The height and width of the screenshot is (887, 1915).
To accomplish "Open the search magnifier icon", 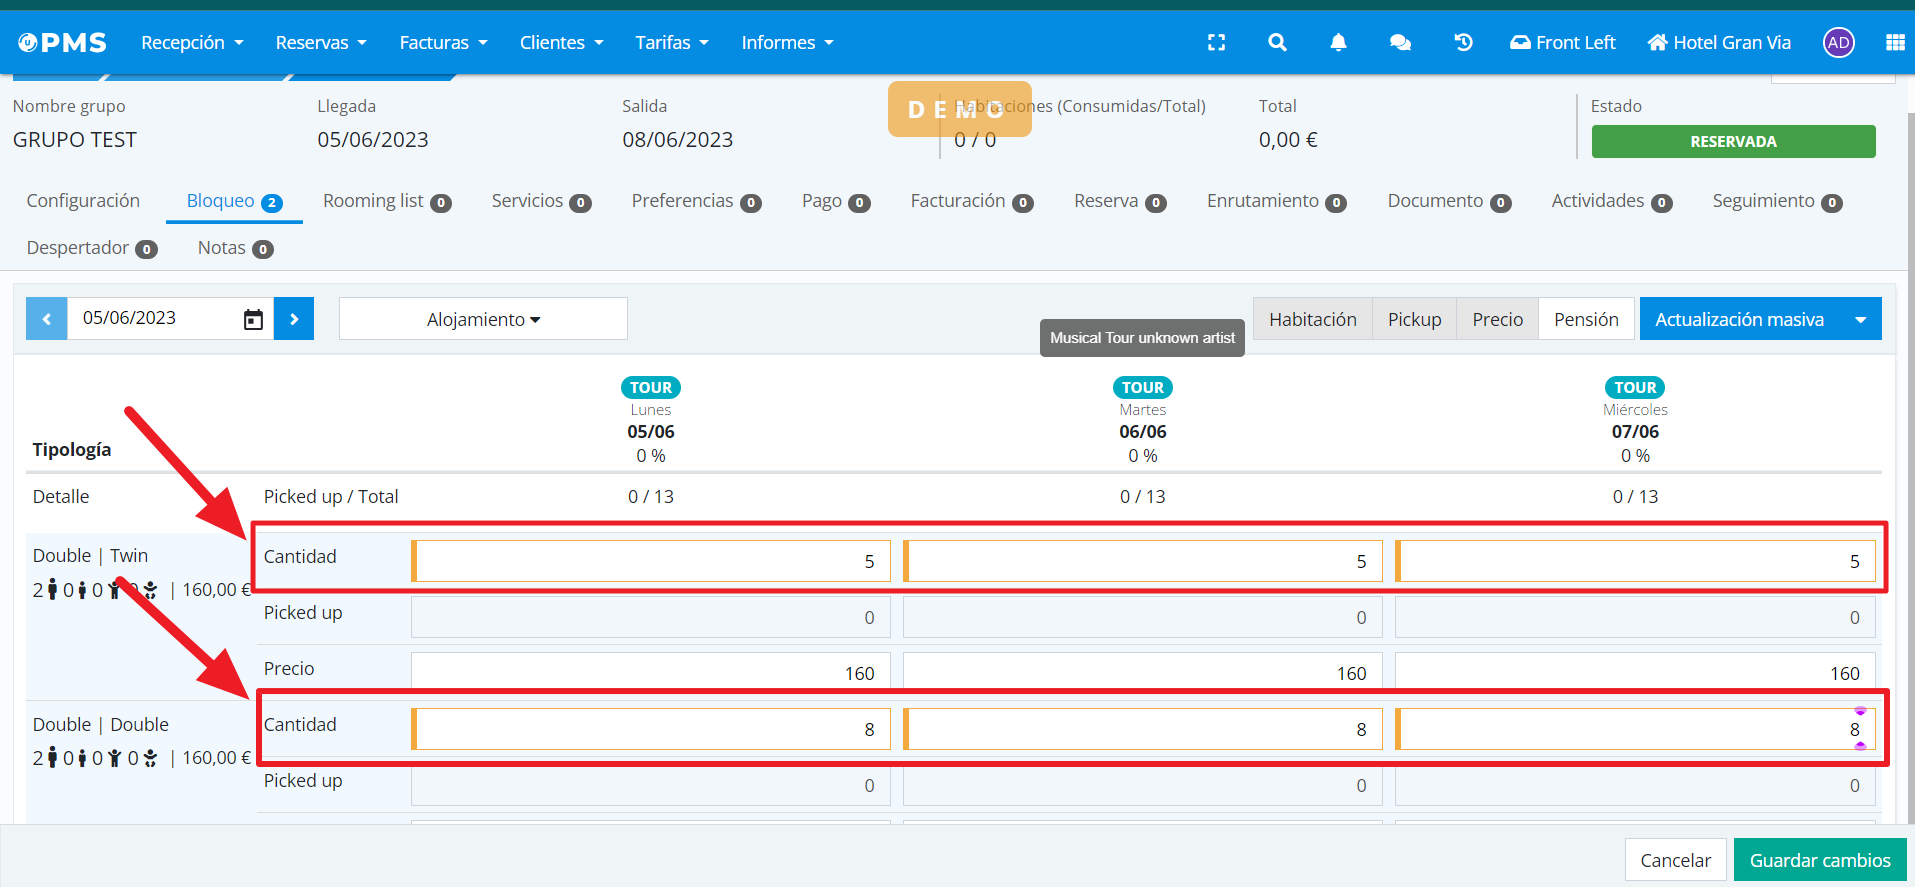I will (1277, 42).
